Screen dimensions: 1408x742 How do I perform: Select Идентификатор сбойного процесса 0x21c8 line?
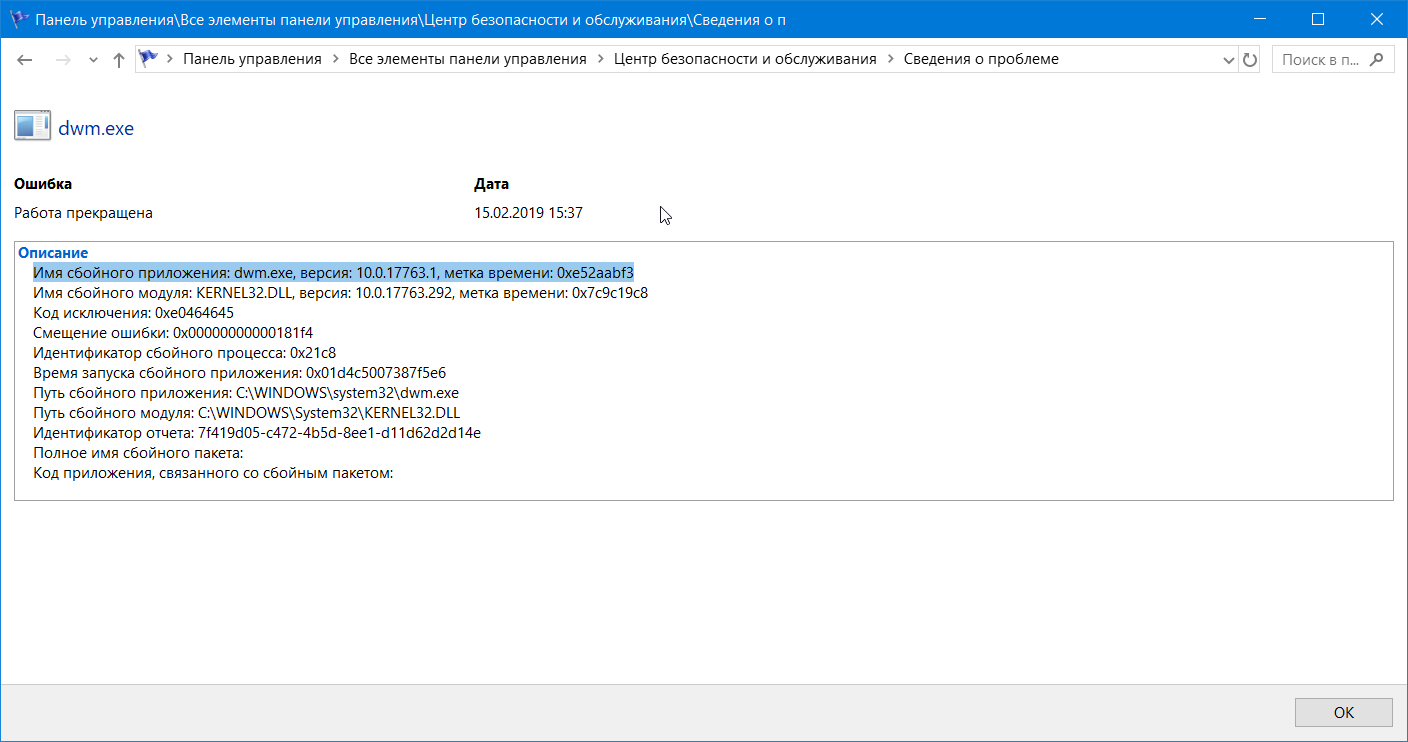[184, 353]
